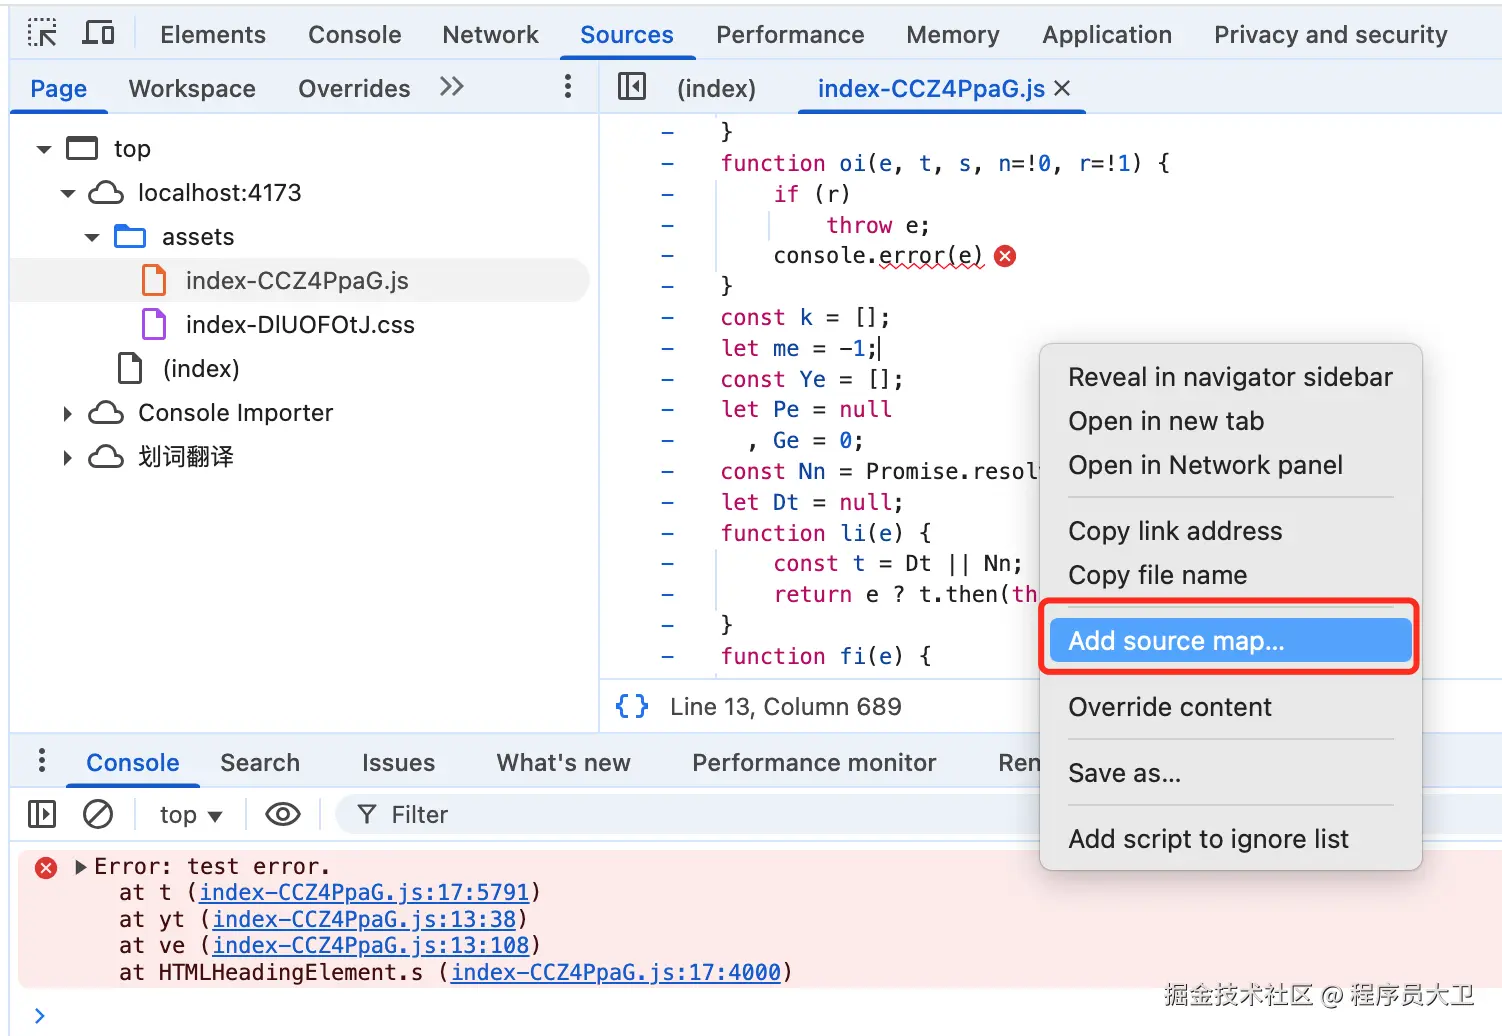The image size is (1502, 1036).
Task: Open the top context dropdown in console
Action: click(x=190, y=815)
